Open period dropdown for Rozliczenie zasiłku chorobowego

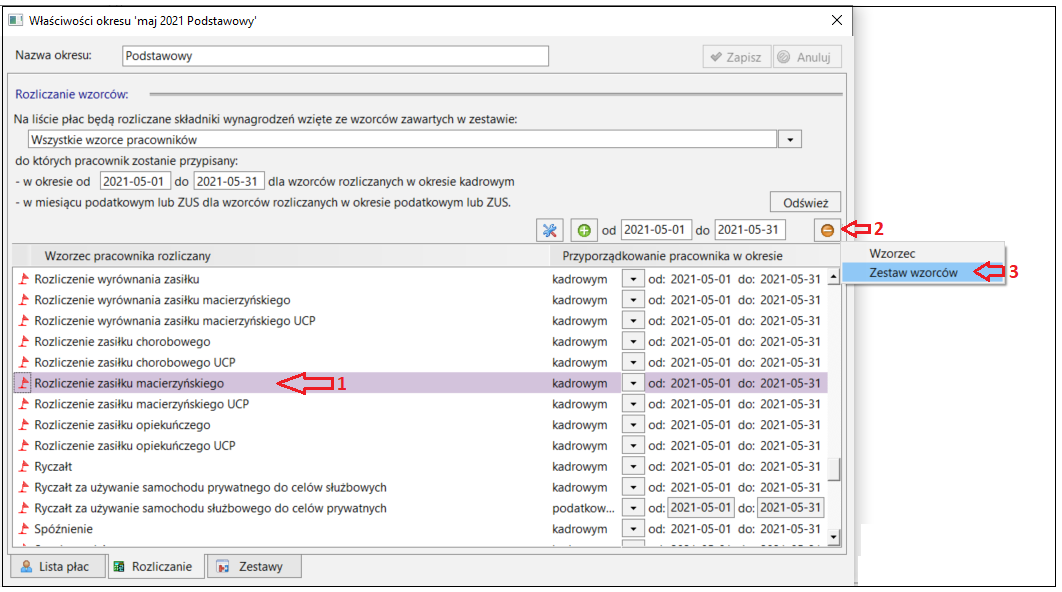(x=633, y=341)
